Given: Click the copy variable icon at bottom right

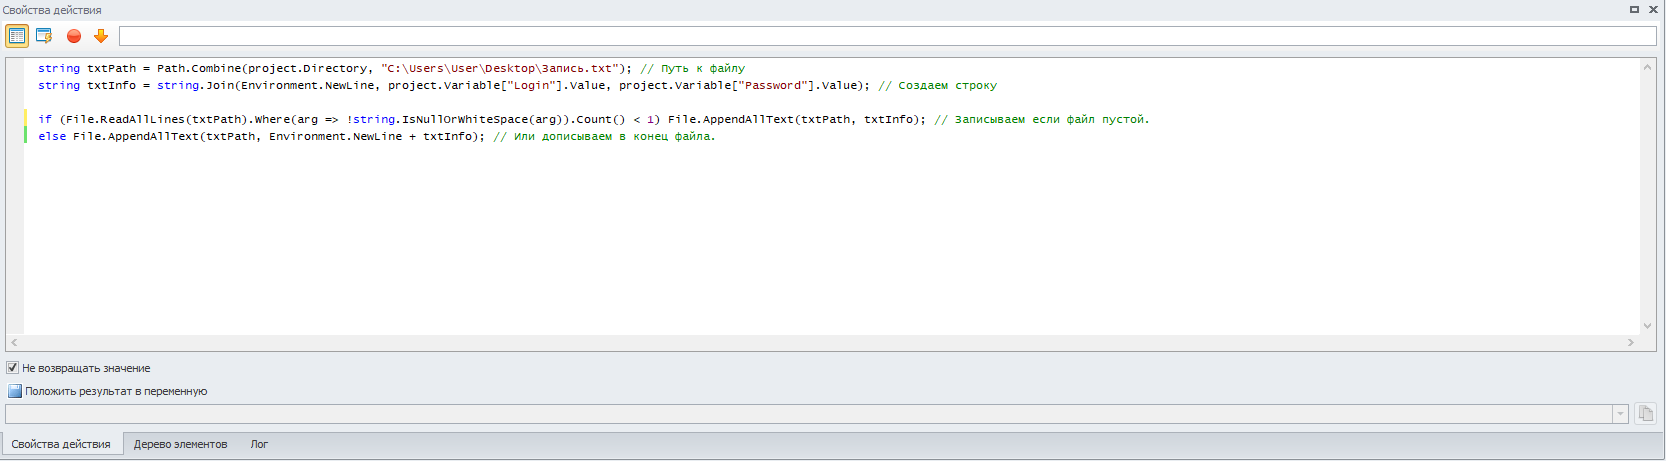Looking at the screenshot, I should (x=1645, y=413).
